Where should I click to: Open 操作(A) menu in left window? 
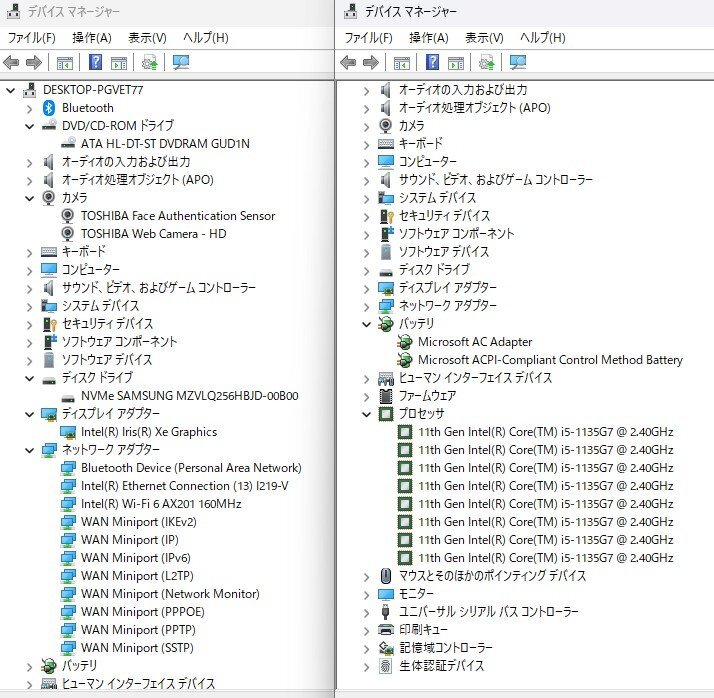pos(92,38)
